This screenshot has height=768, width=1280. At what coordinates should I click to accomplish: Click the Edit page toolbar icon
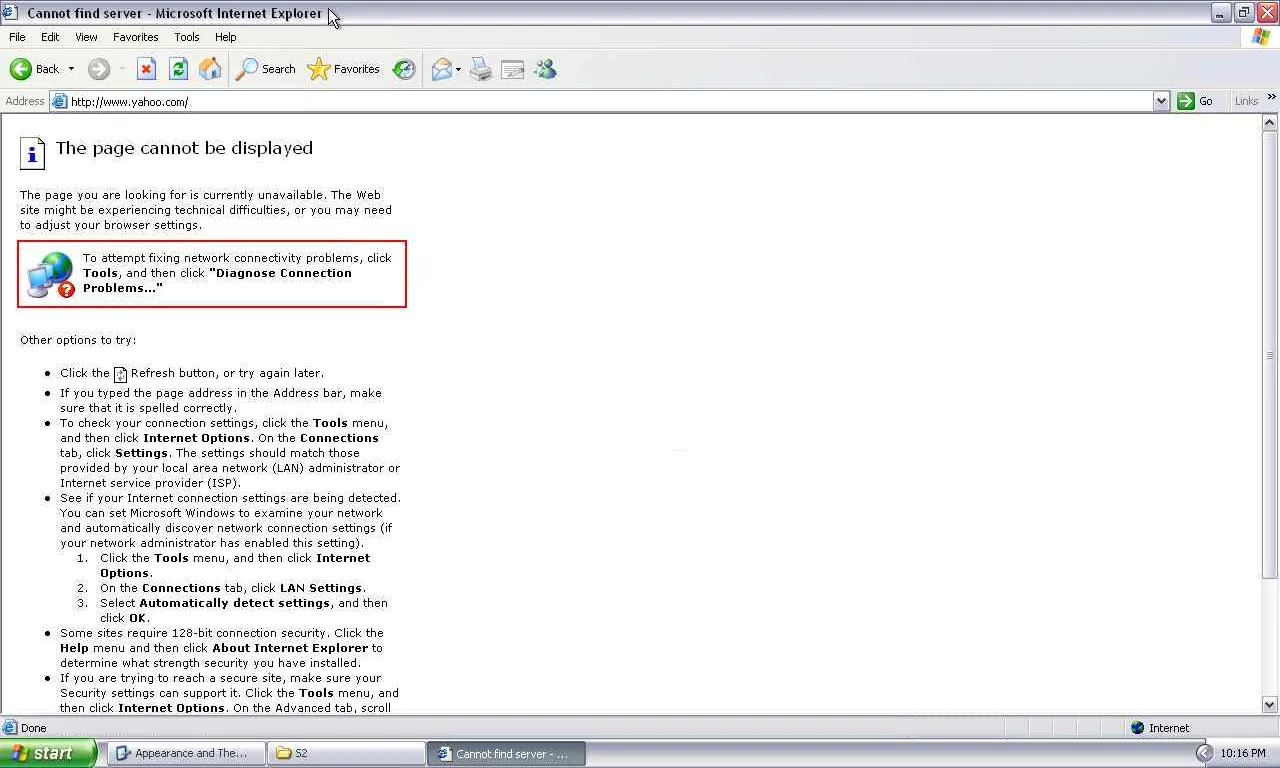tap(513, 69)
